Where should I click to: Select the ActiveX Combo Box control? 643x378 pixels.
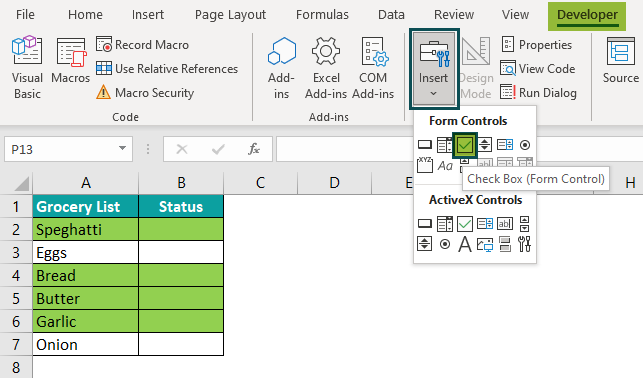pos(445,224)
